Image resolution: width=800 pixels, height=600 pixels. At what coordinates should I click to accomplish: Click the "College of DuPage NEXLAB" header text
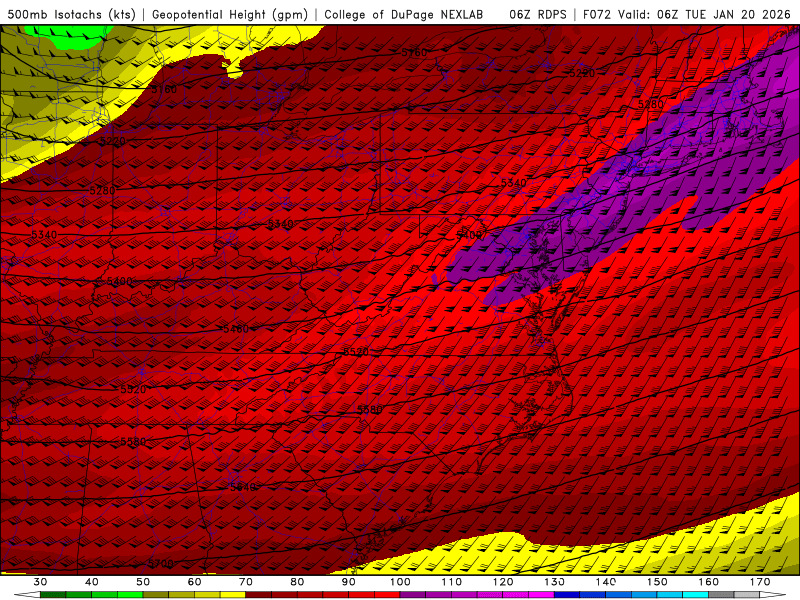(x=404, y=14)
